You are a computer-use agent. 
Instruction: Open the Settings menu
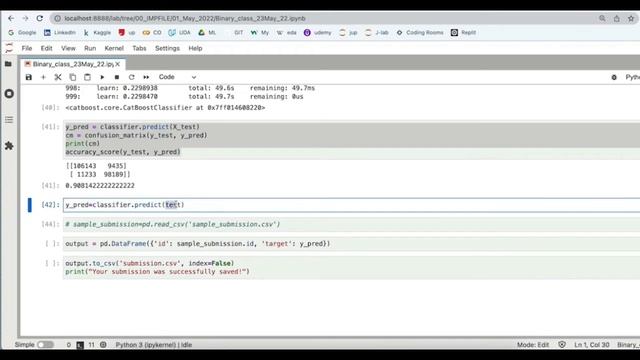tap(167, 48)
